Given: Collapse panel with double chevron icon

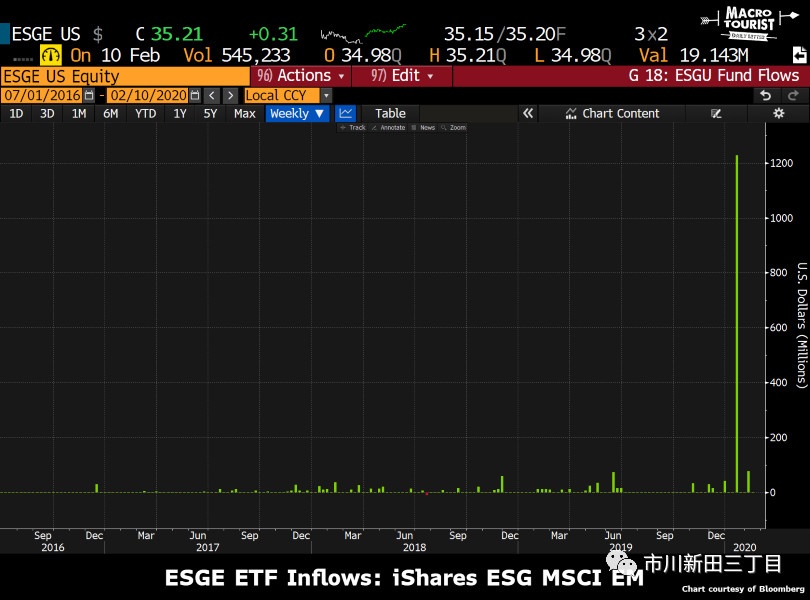Looking at the screenshot, I should pos(527,113).
